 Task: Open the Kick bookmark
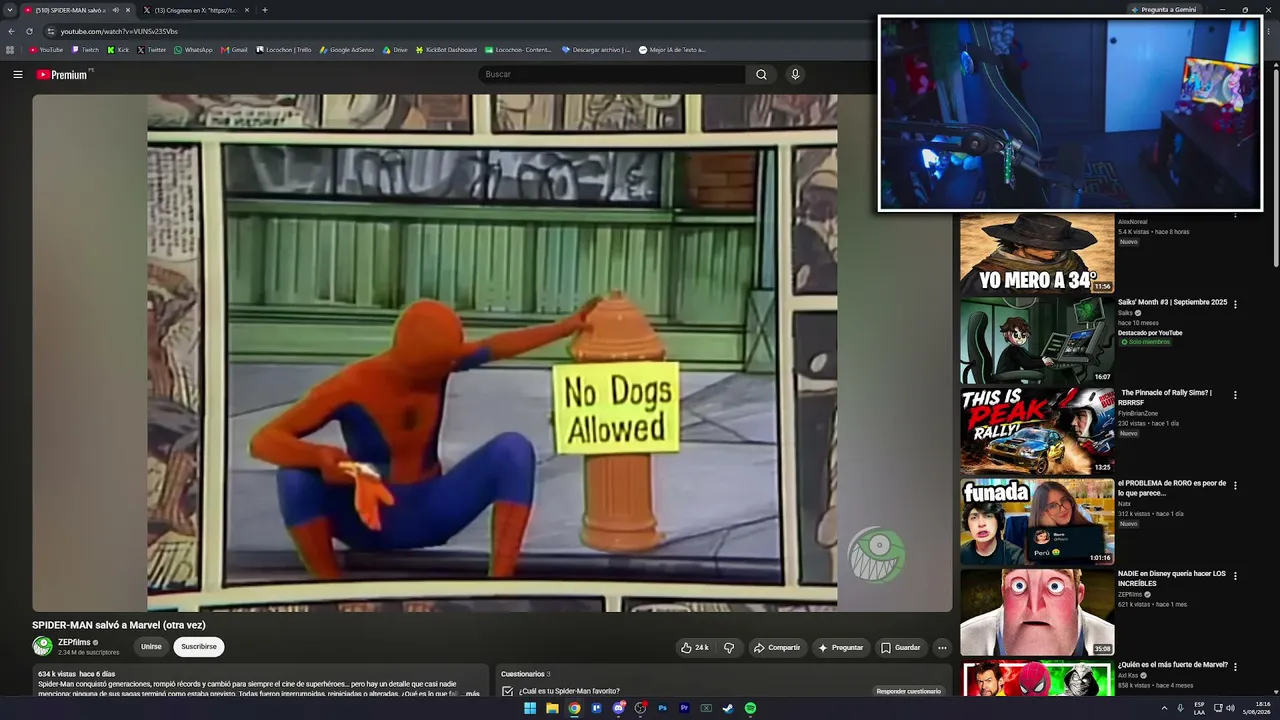[118, 49]
